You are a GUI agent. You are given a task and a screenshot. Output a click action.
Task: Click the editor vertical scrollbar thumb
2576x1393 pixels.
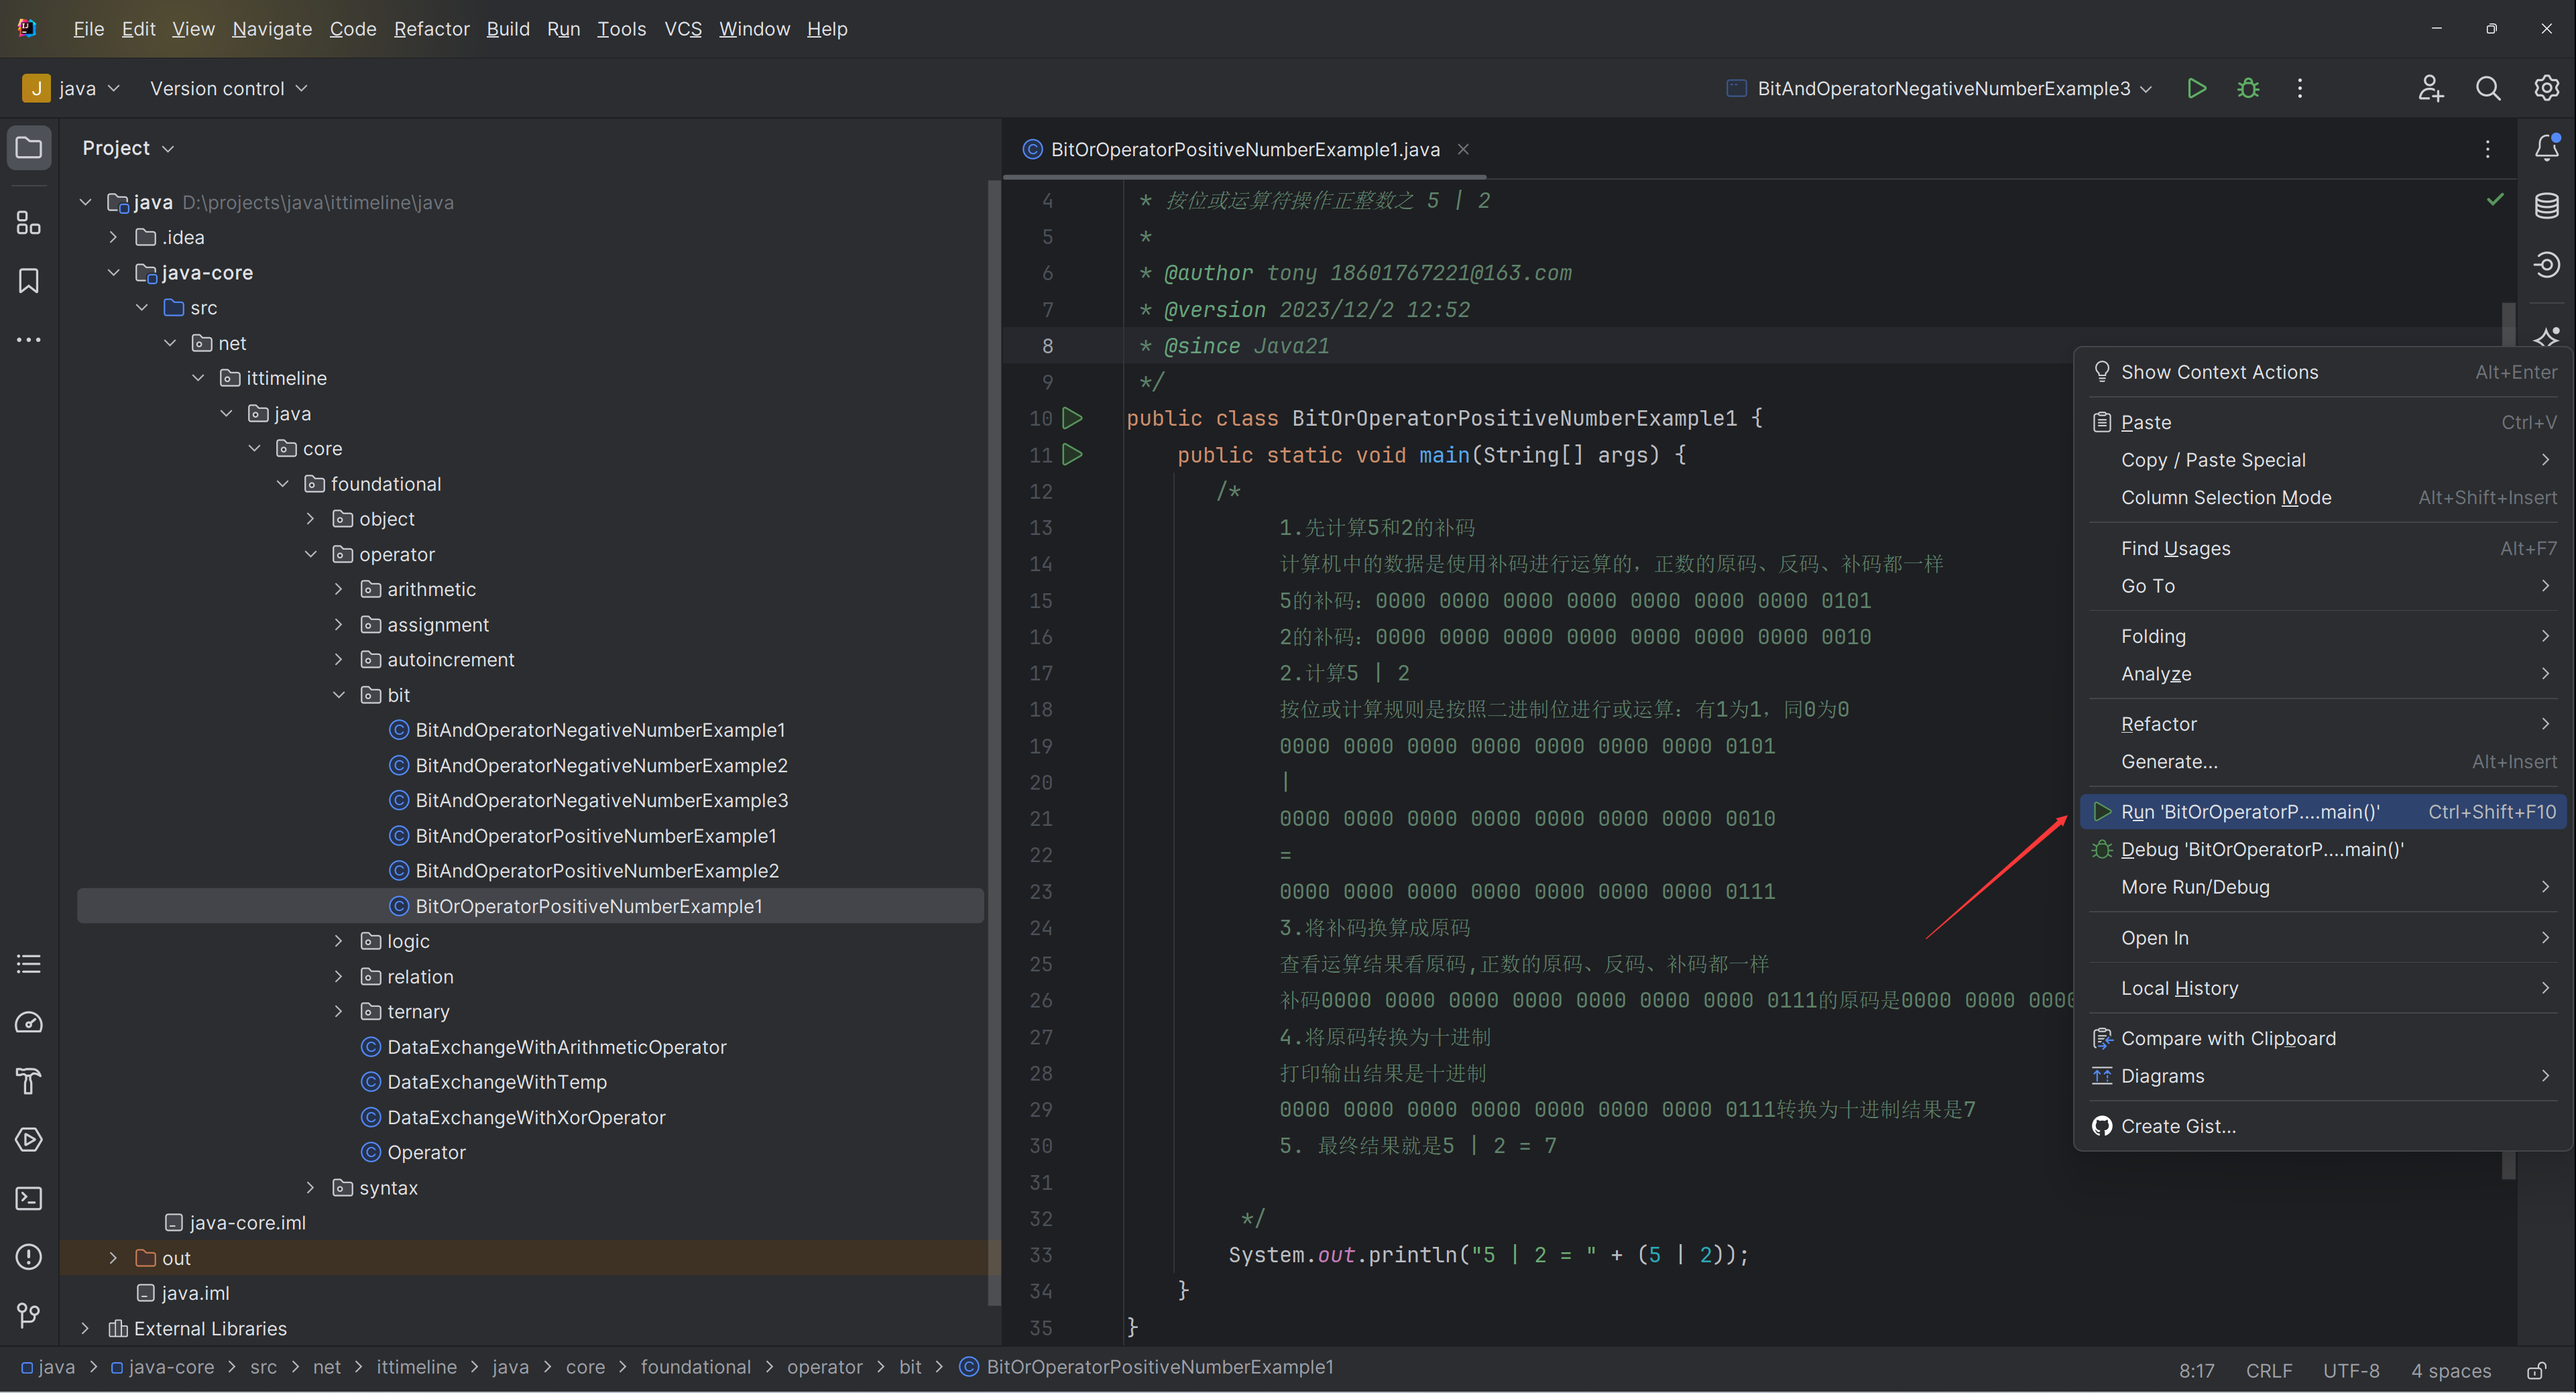(2508, 740)
